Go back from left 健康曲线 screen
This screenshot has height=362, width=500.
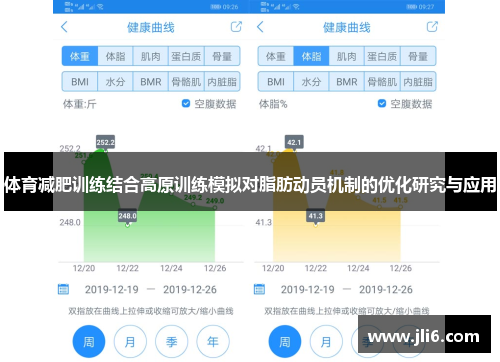[x=64, y=27]
